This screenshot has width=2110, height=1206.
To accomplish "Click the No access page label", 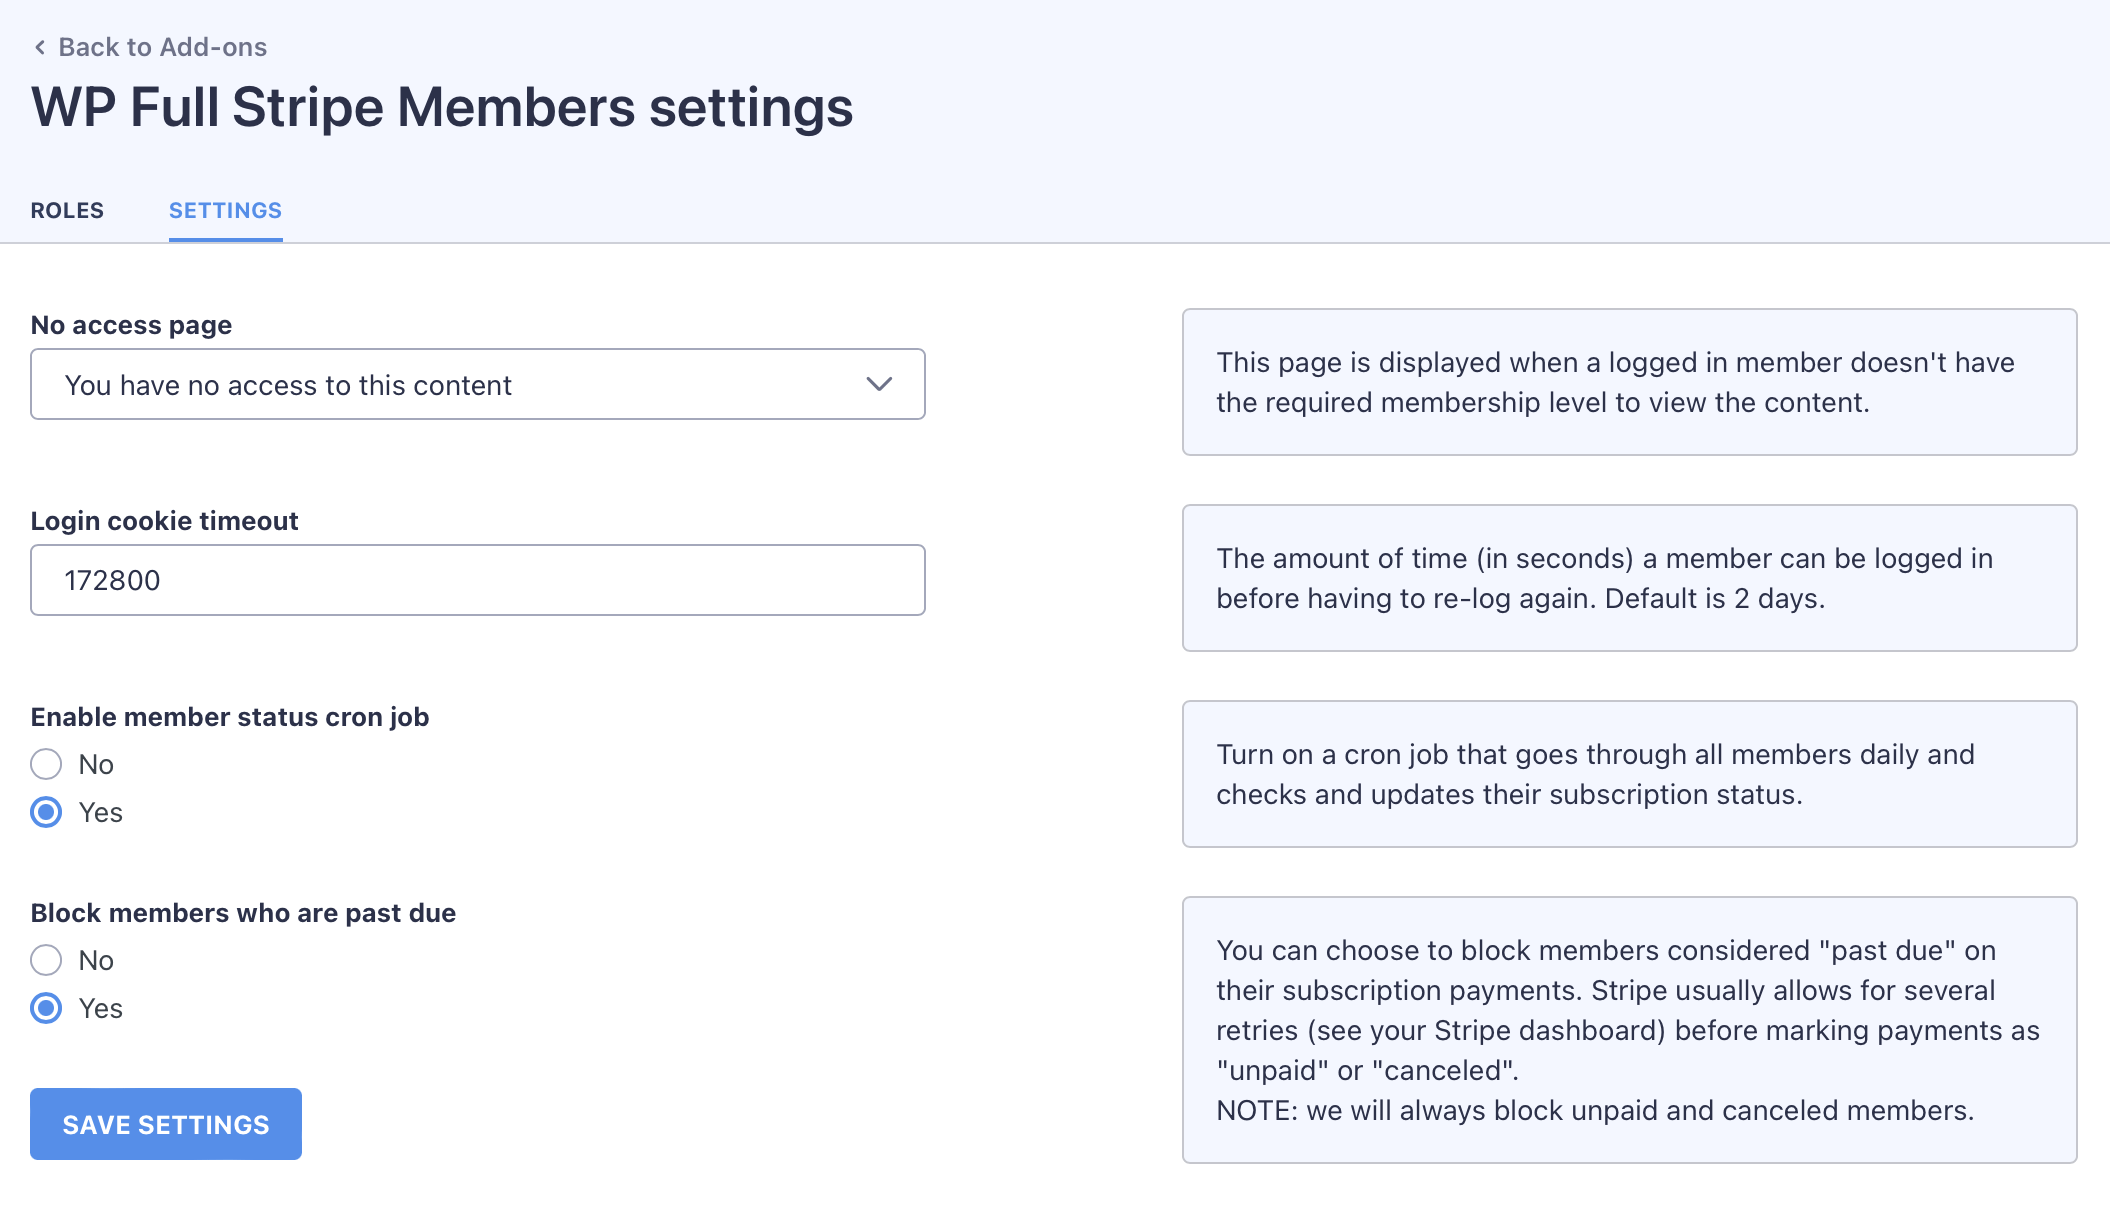I will tap(131, 325).
